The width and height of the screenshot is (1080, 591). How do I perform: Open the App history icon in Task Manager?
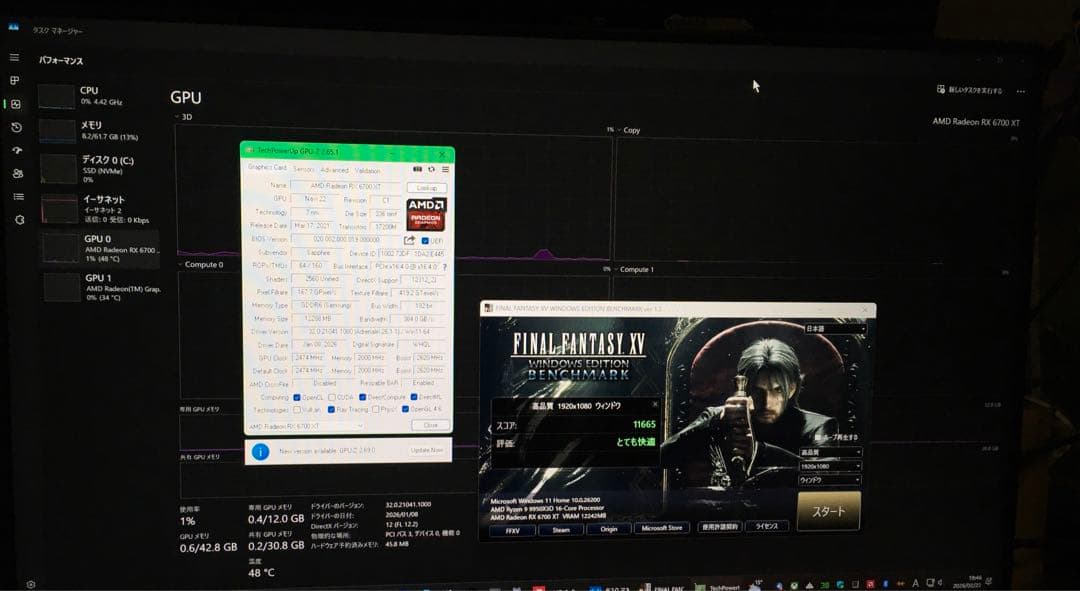click(x=17, y=127)
